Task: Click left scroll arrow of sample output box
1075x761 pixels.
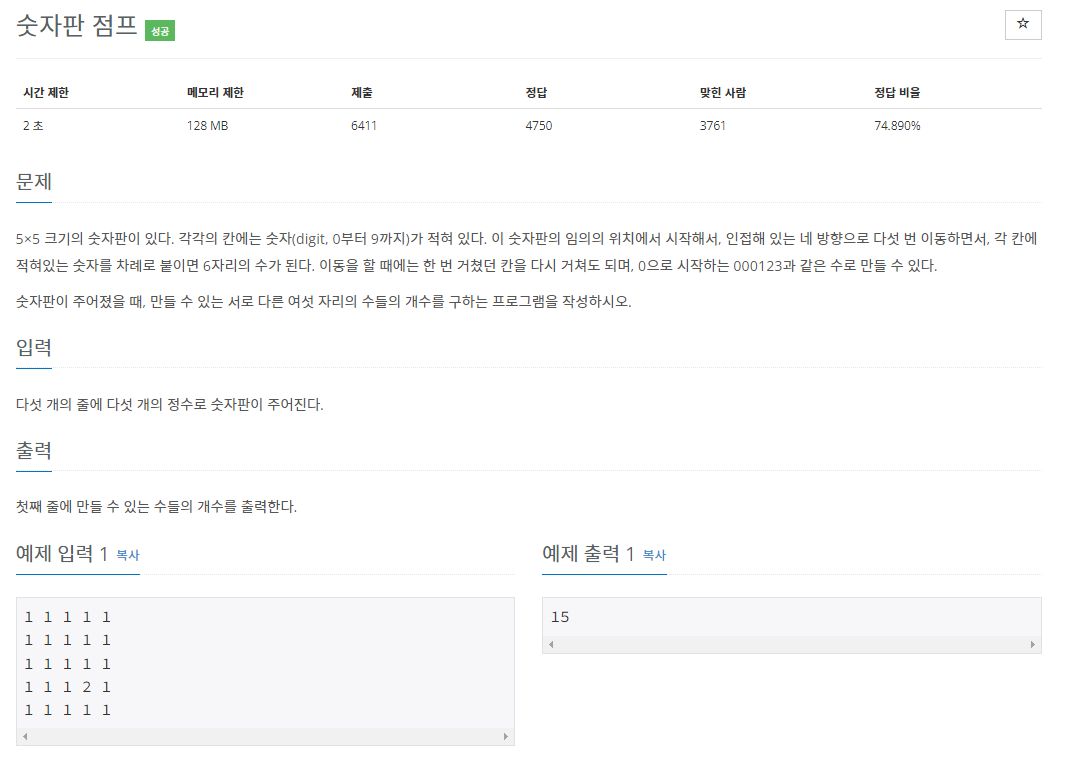Action: [551, 644]
